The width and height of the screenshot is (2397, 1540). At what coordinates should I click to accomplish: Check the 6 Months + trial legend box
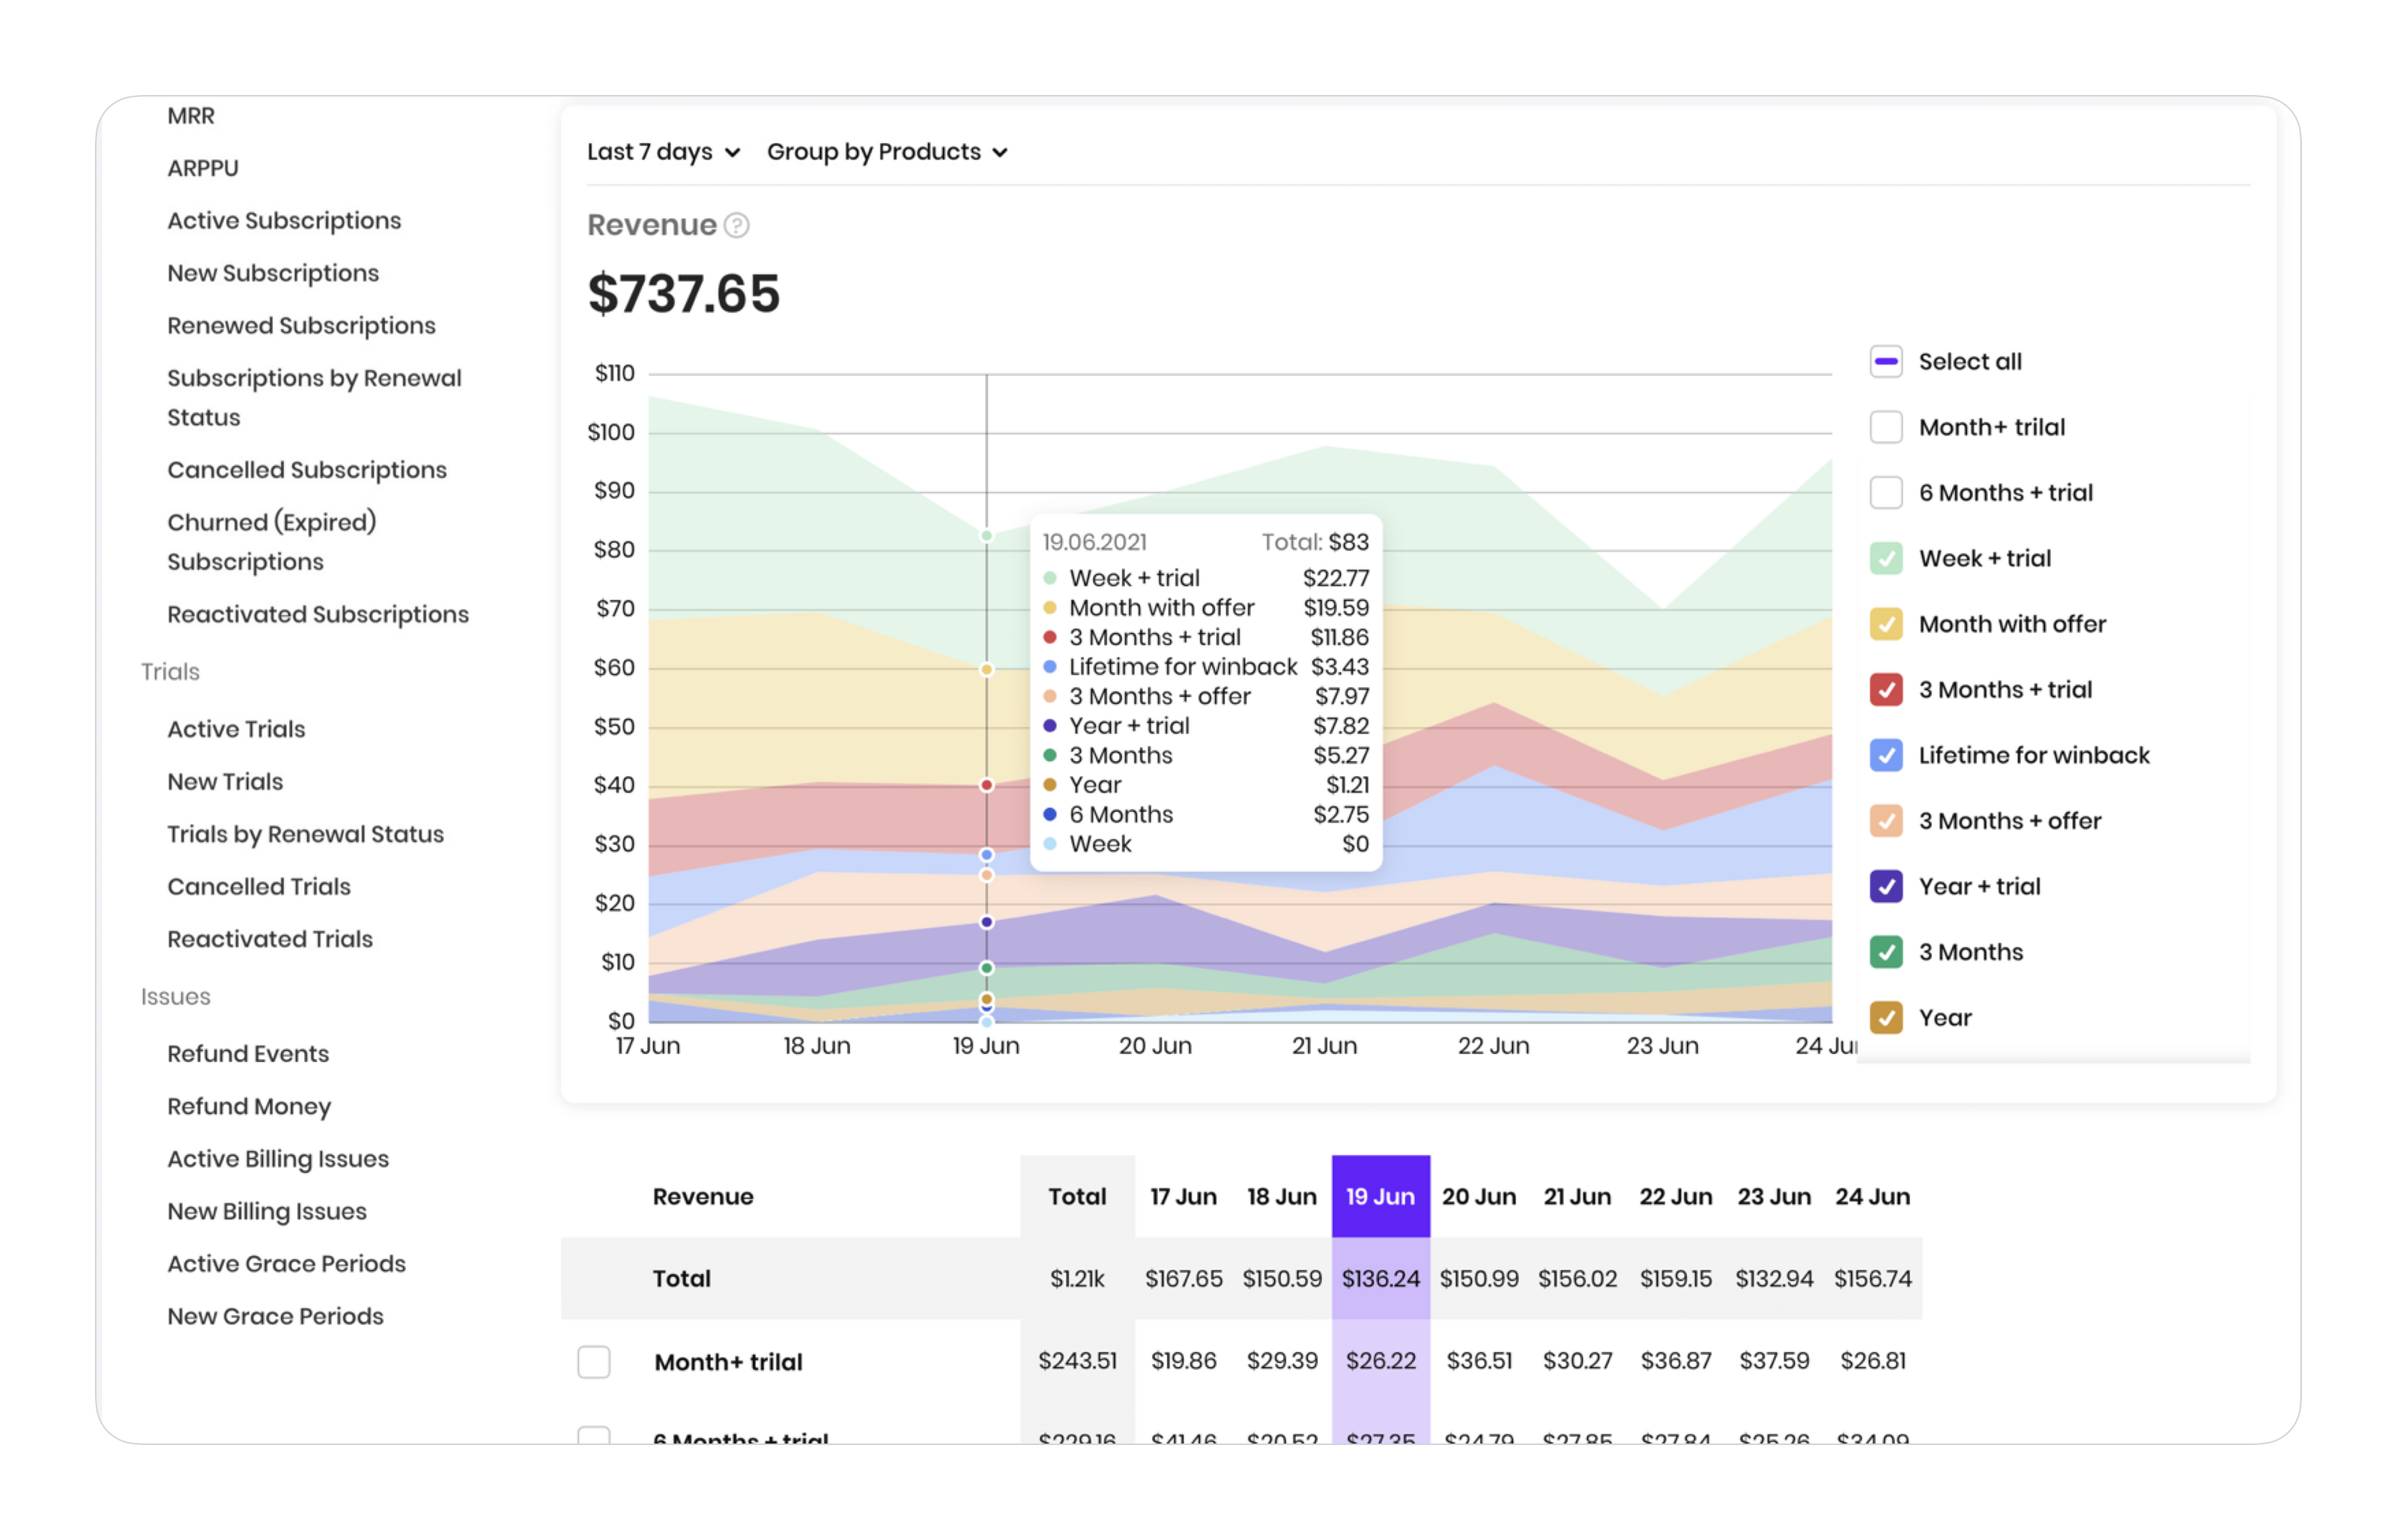[1885, 493]
